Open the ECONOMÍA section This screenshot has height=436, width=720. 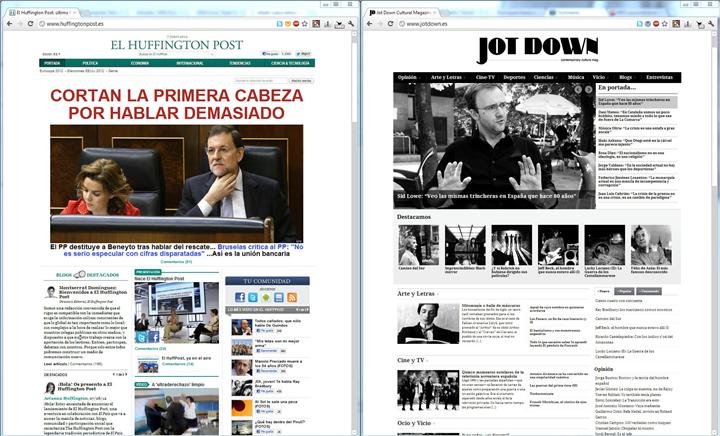140,63
